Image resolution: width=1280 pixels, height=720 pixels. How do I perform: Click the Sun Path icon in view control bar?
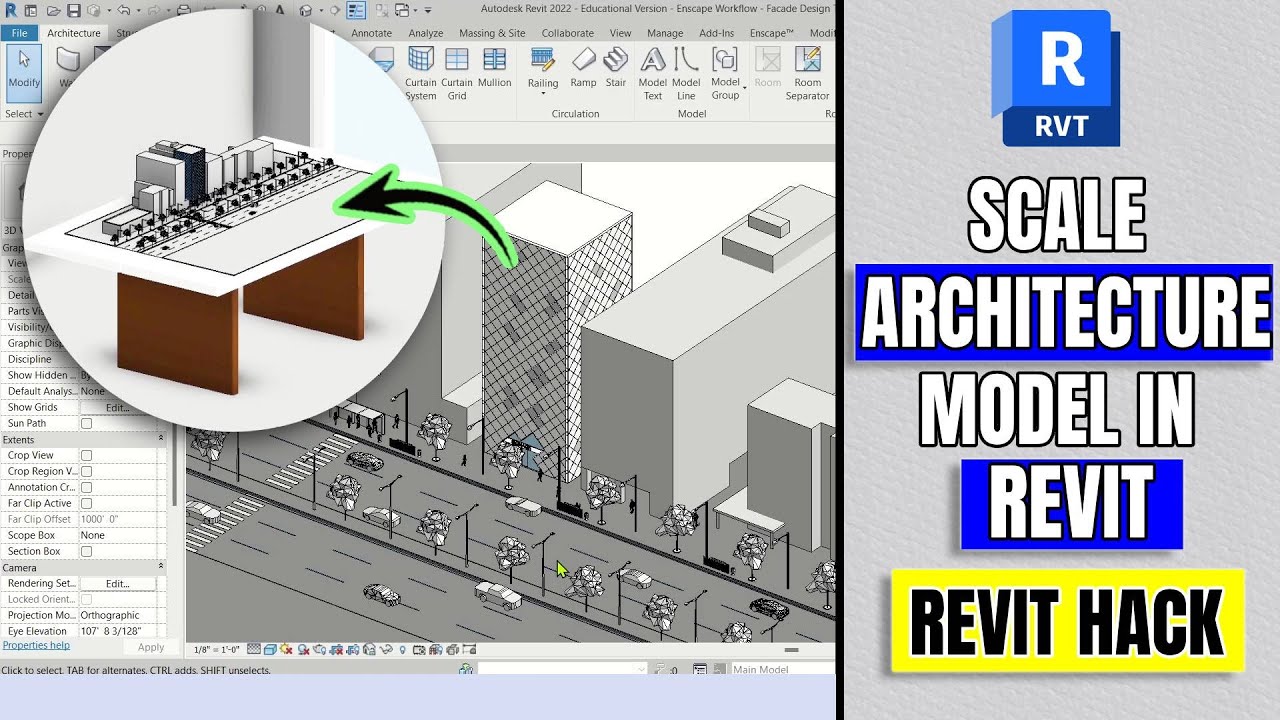point(287,649)
